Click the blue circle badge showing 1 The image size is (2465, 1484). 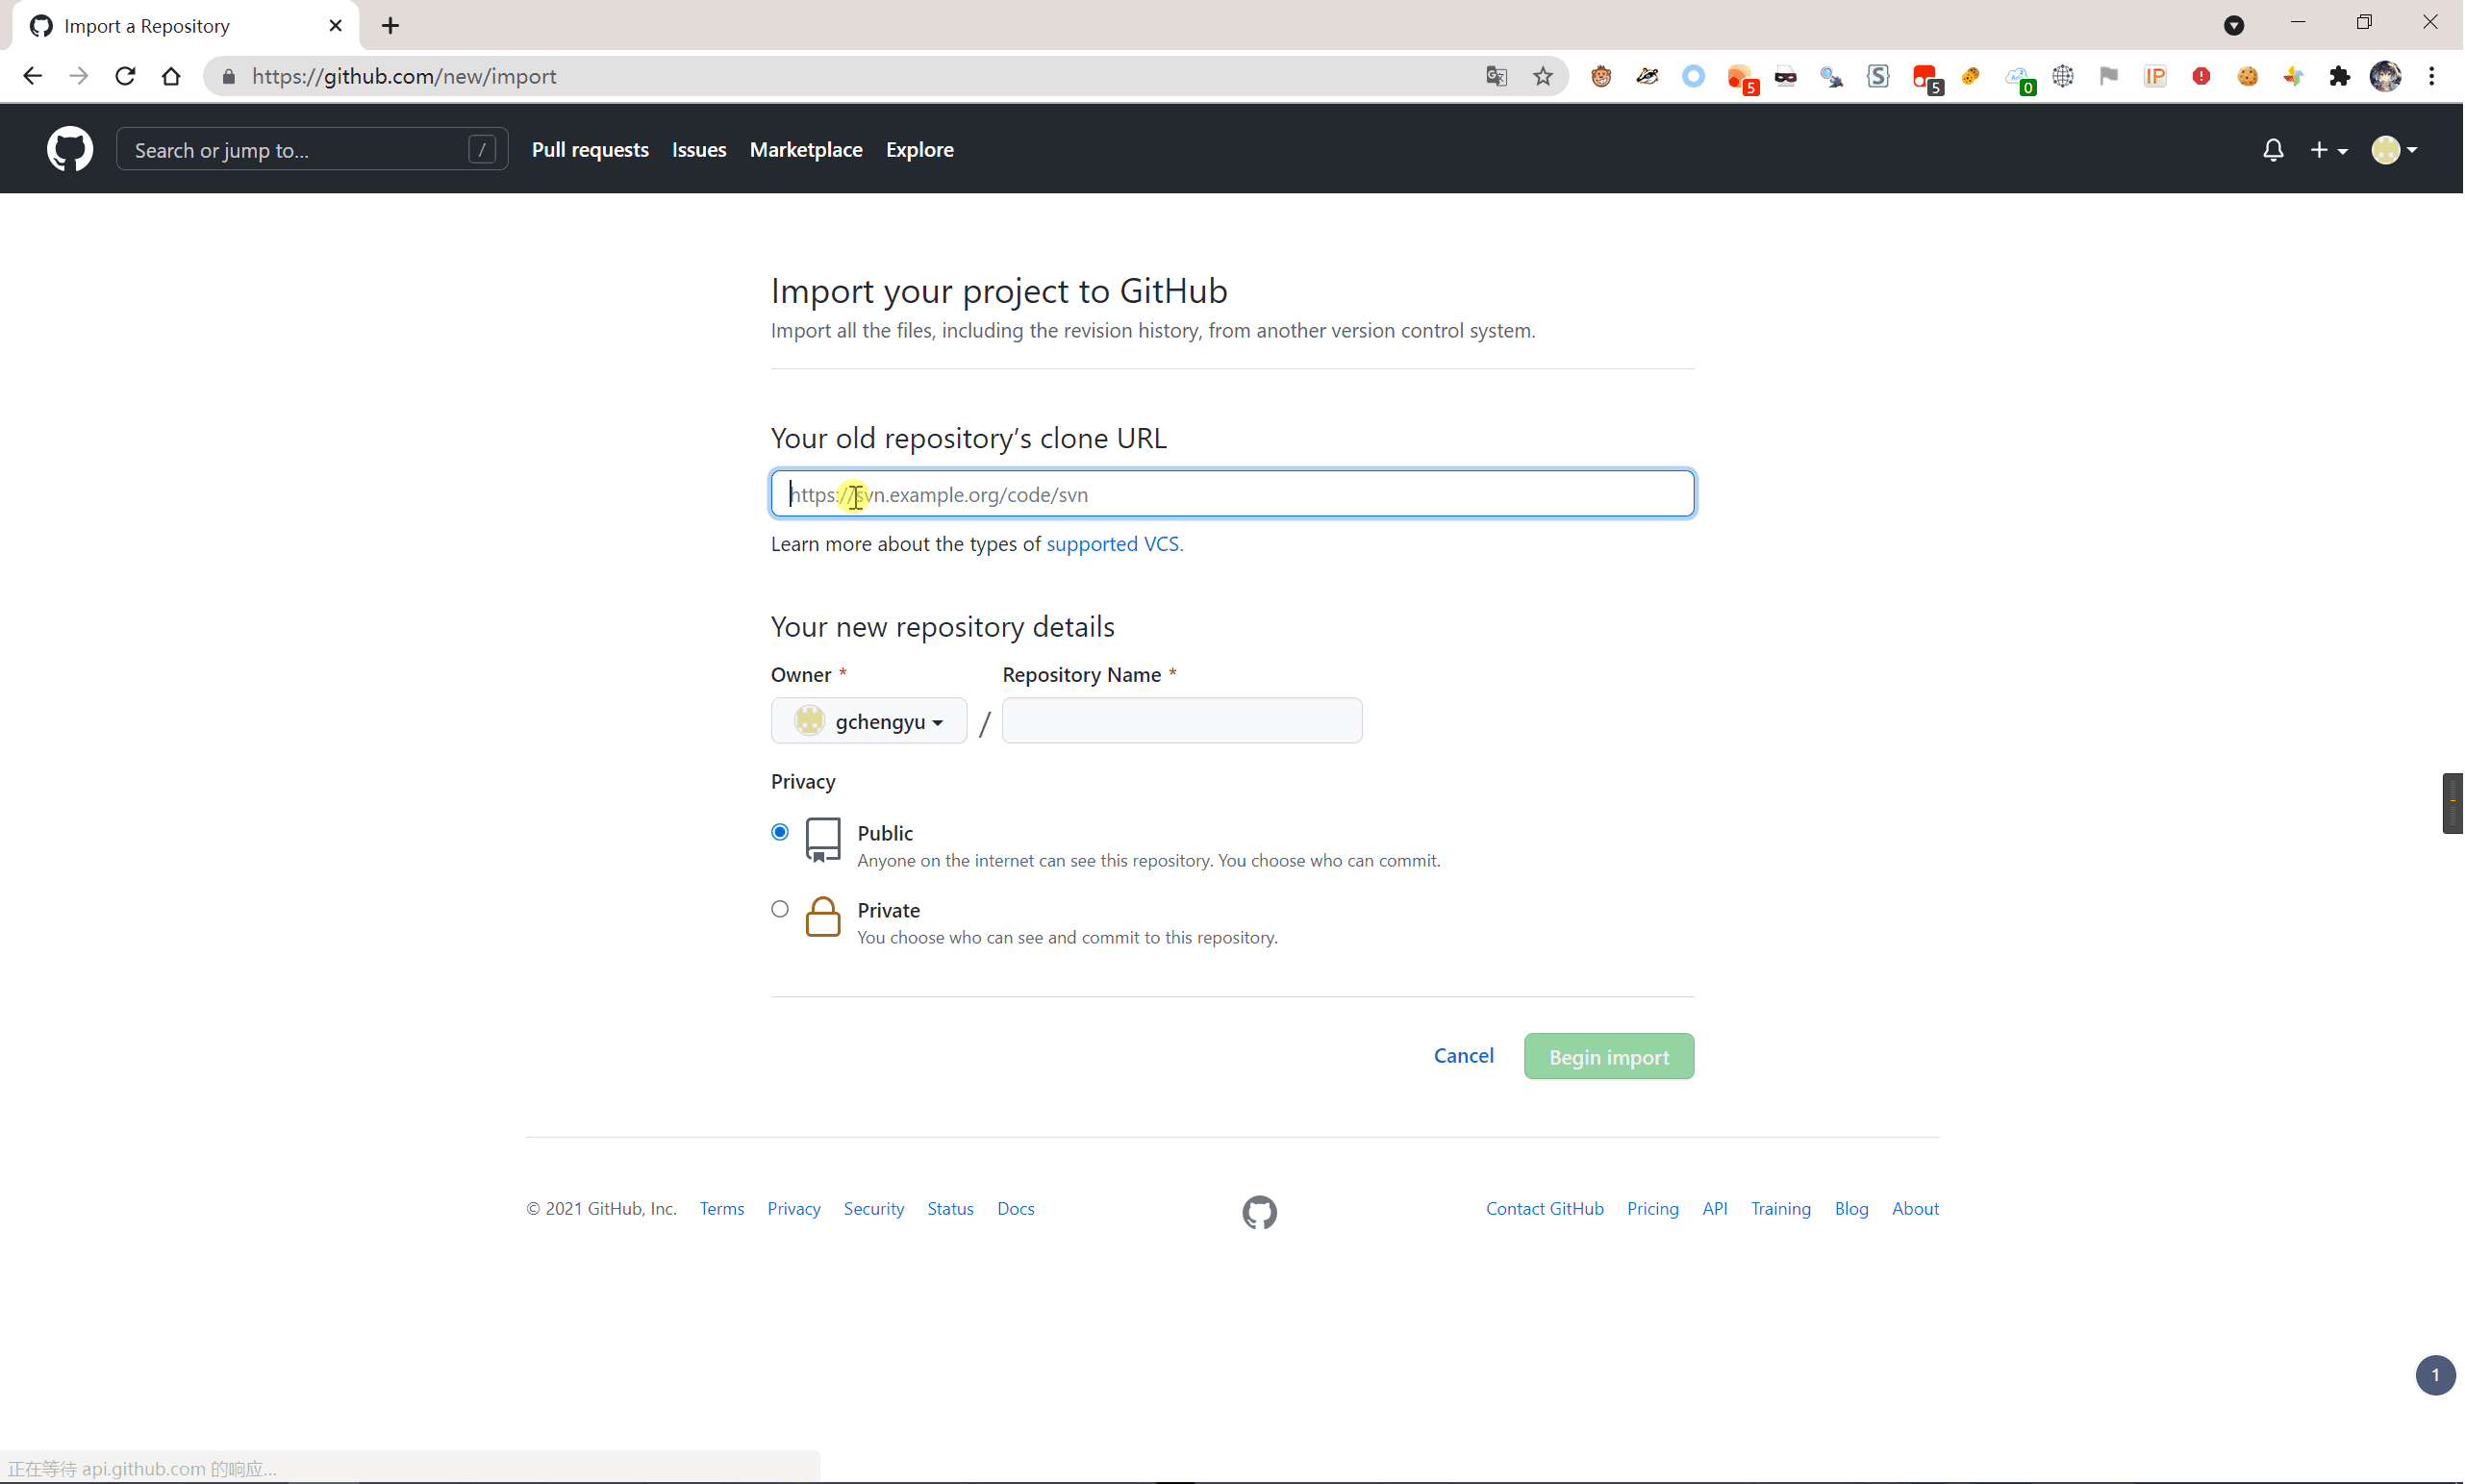[2435, 1375]
